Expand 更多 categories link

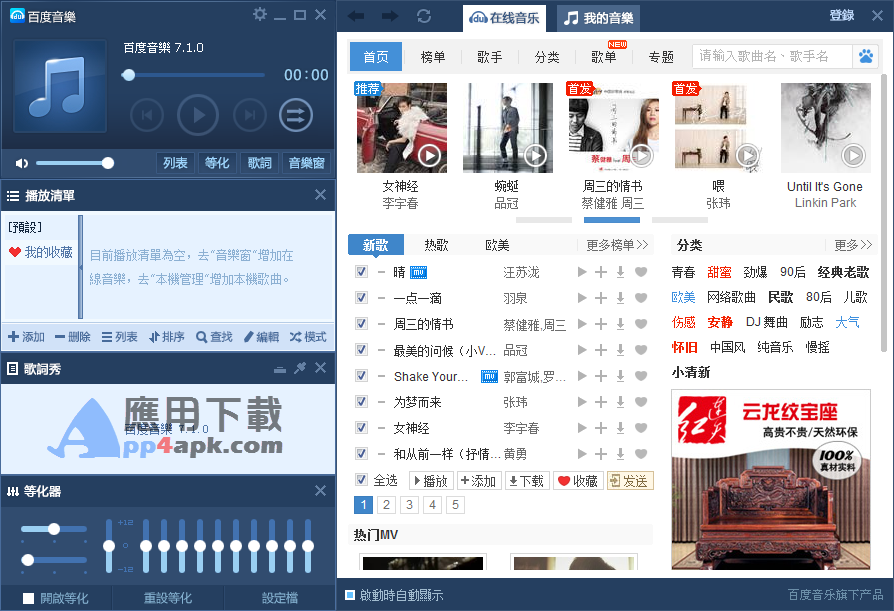pyautogui.click(x=853, y=245)
